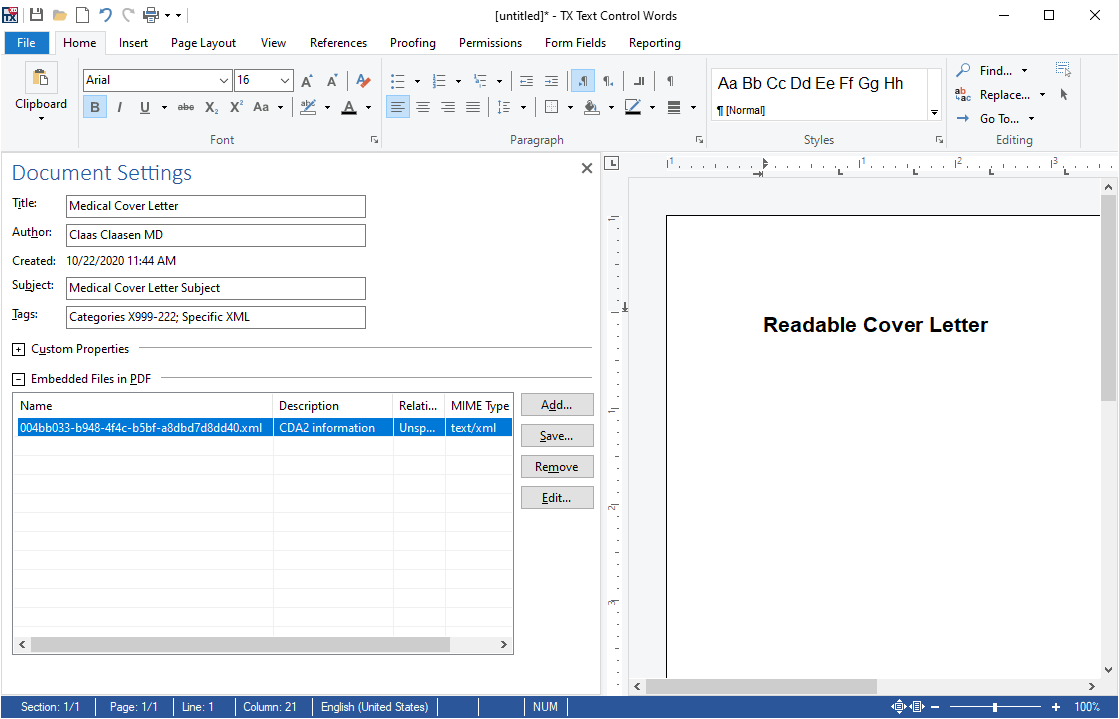The height and width of the screenshot is (719, 1119).
Task: Increase font size with grow font icon
Action: (x=307, y=81)
